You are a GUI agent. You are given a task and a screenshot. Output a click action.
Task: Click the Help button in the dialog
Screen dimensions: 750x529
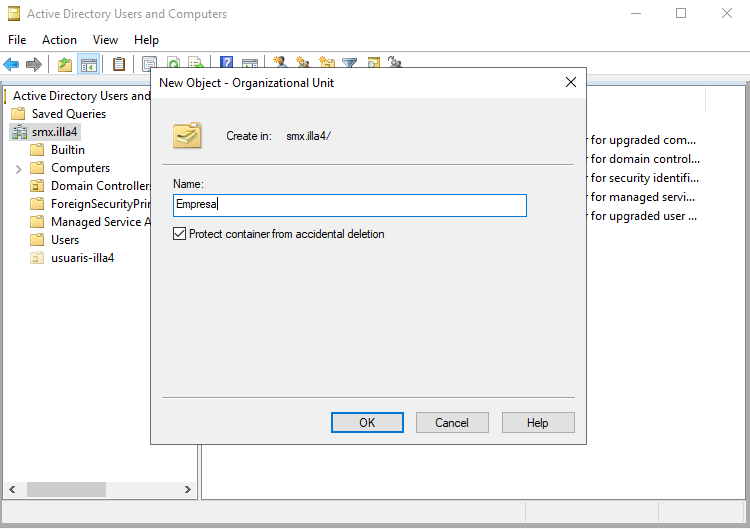click(538, 423)
